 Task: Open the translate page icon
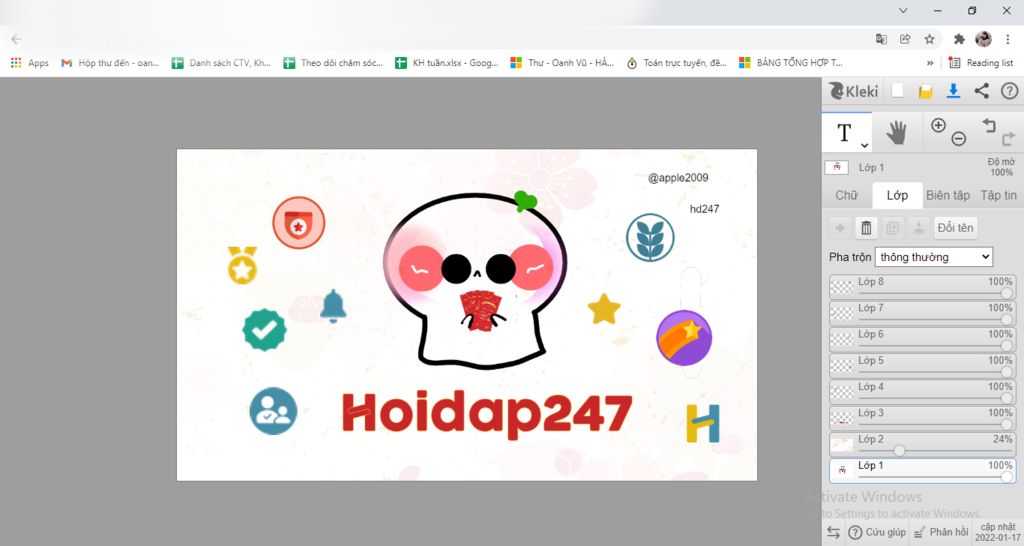tap(881, 39)
